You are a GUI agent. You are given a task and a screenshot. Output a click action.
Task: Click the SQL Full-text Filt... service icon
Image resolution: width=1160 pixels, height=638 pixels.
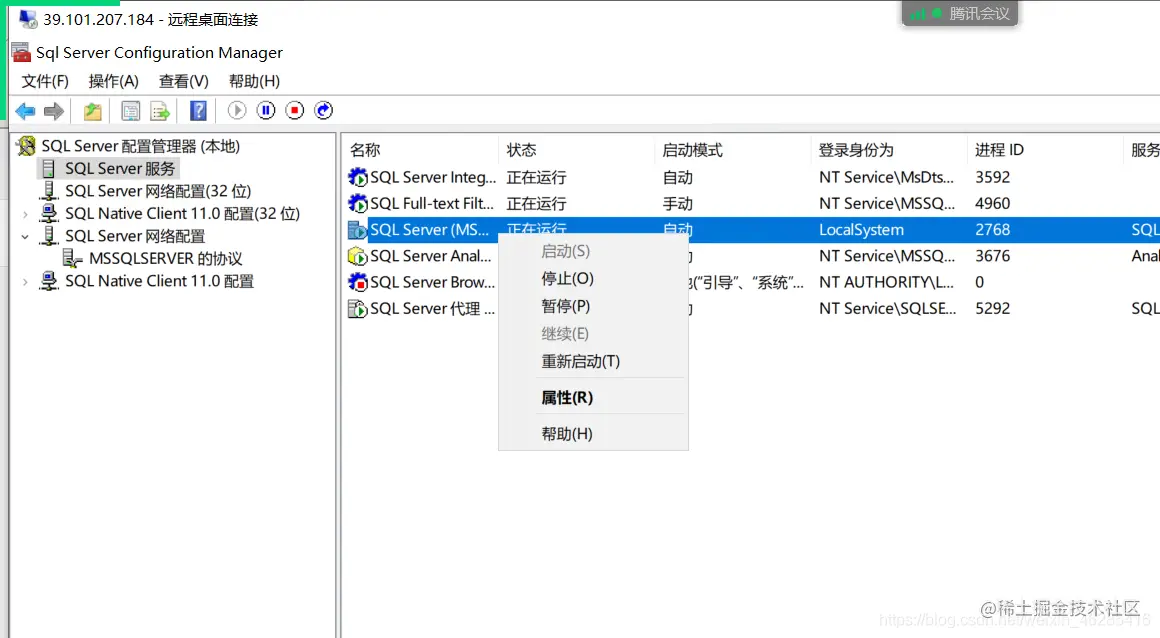pos(357,203)
